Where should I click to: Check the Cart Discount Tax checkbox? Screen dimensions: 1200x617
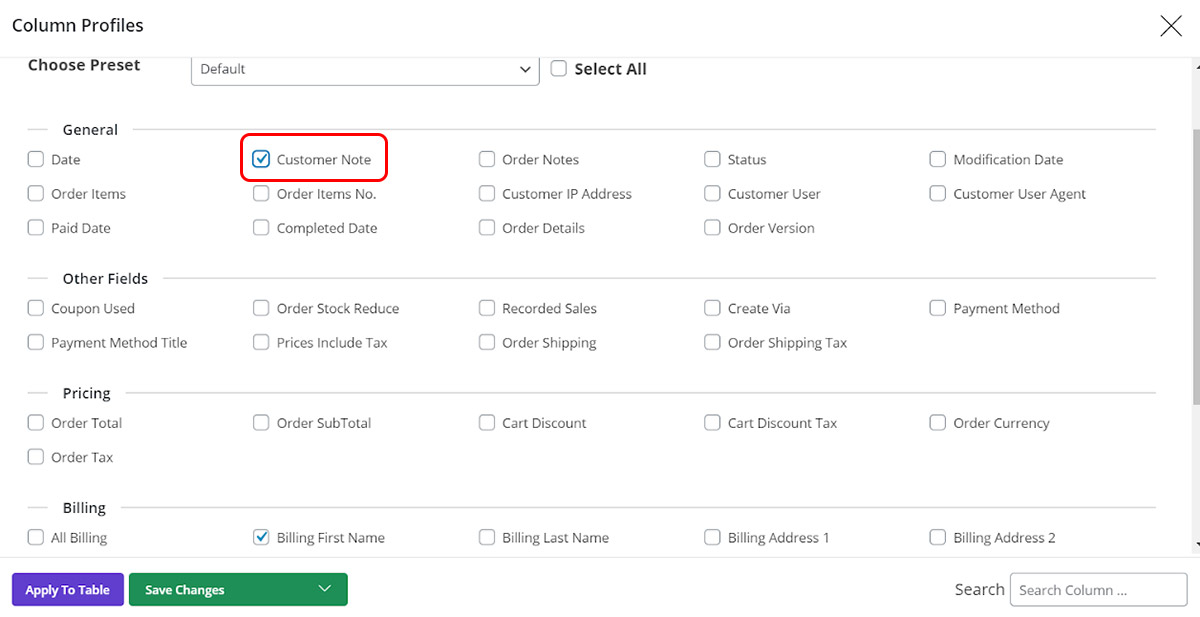[712, 422]
